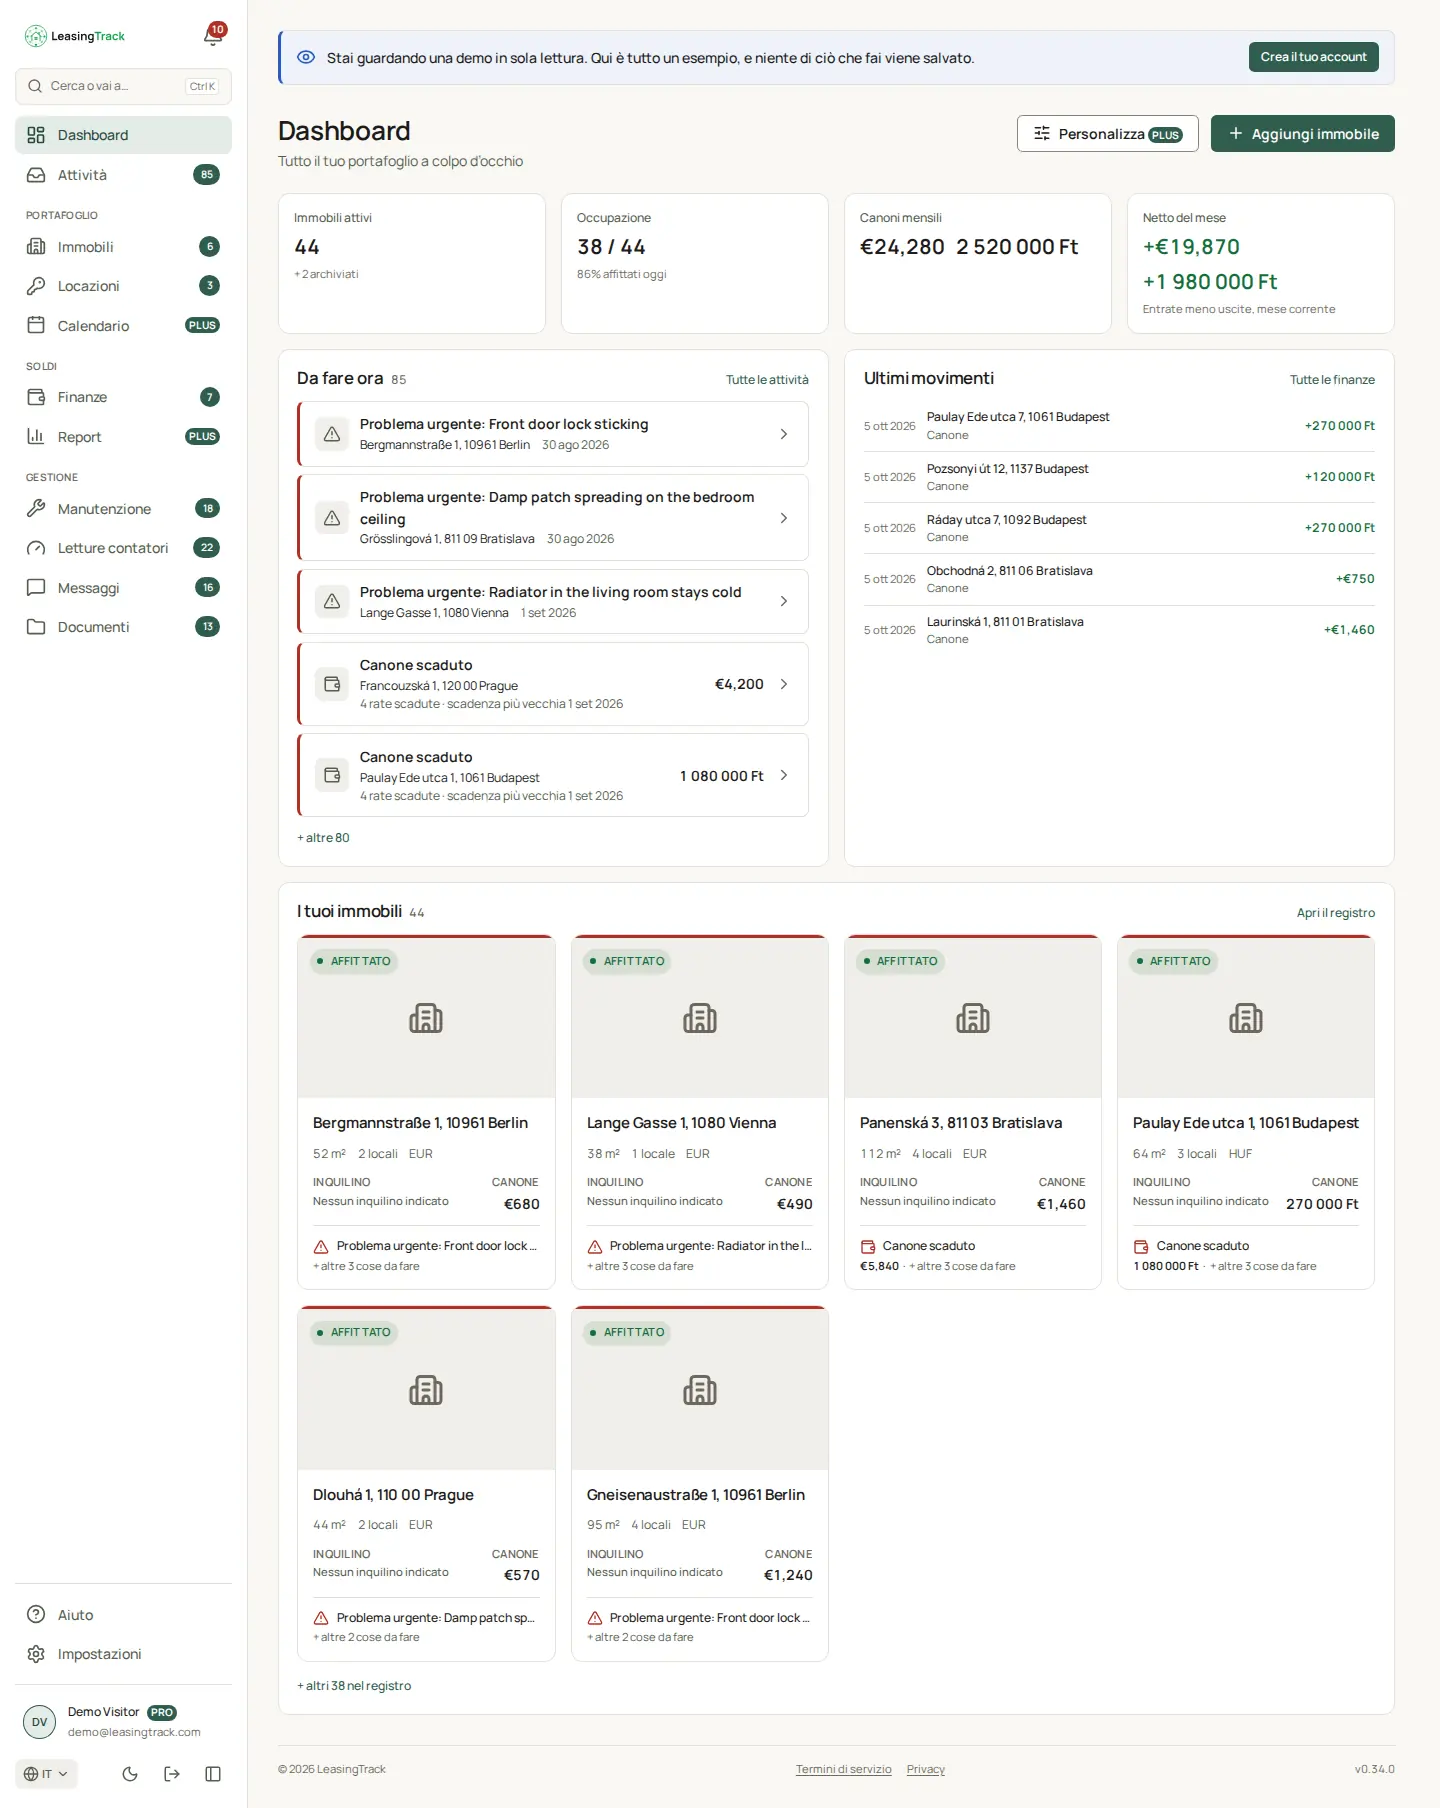The width and height of the screenshot is (1440, 1808).
Task: Open Finanze wallet item
Action: click(123, 397)
